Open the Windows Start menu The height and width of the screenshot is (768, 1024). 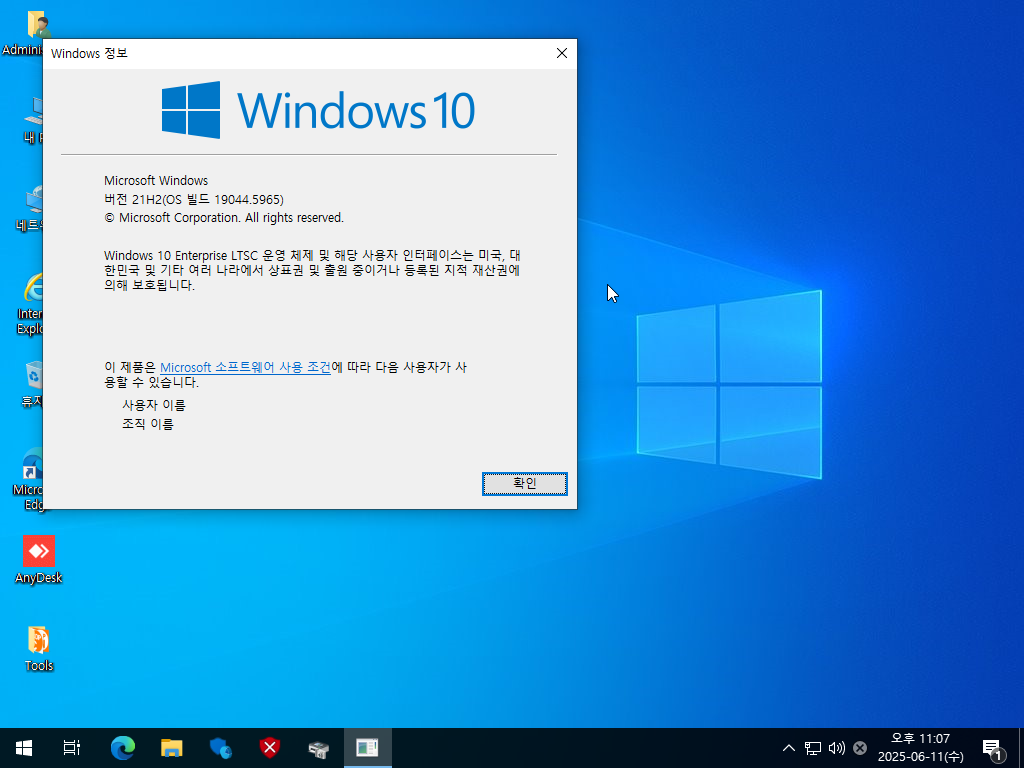click(24, 748)
